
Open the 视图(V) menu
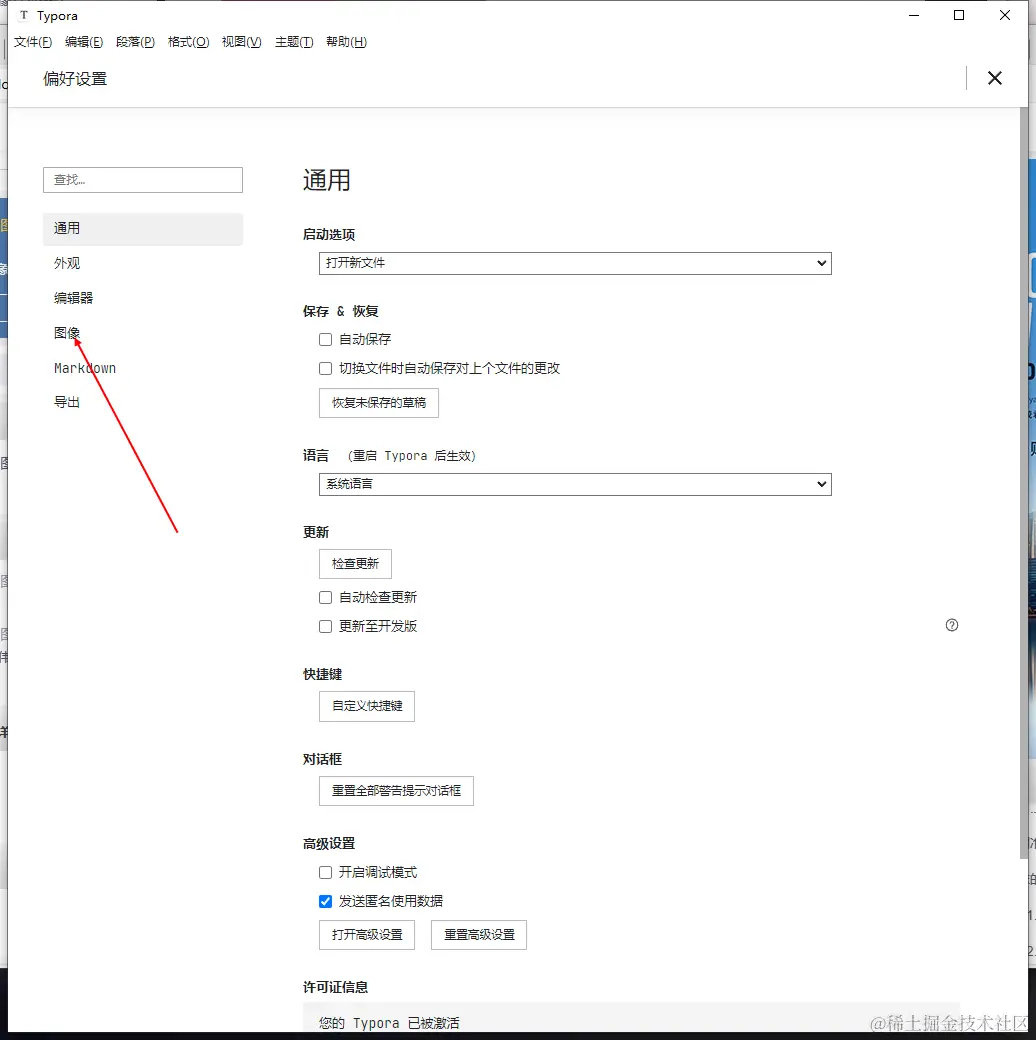241,42
